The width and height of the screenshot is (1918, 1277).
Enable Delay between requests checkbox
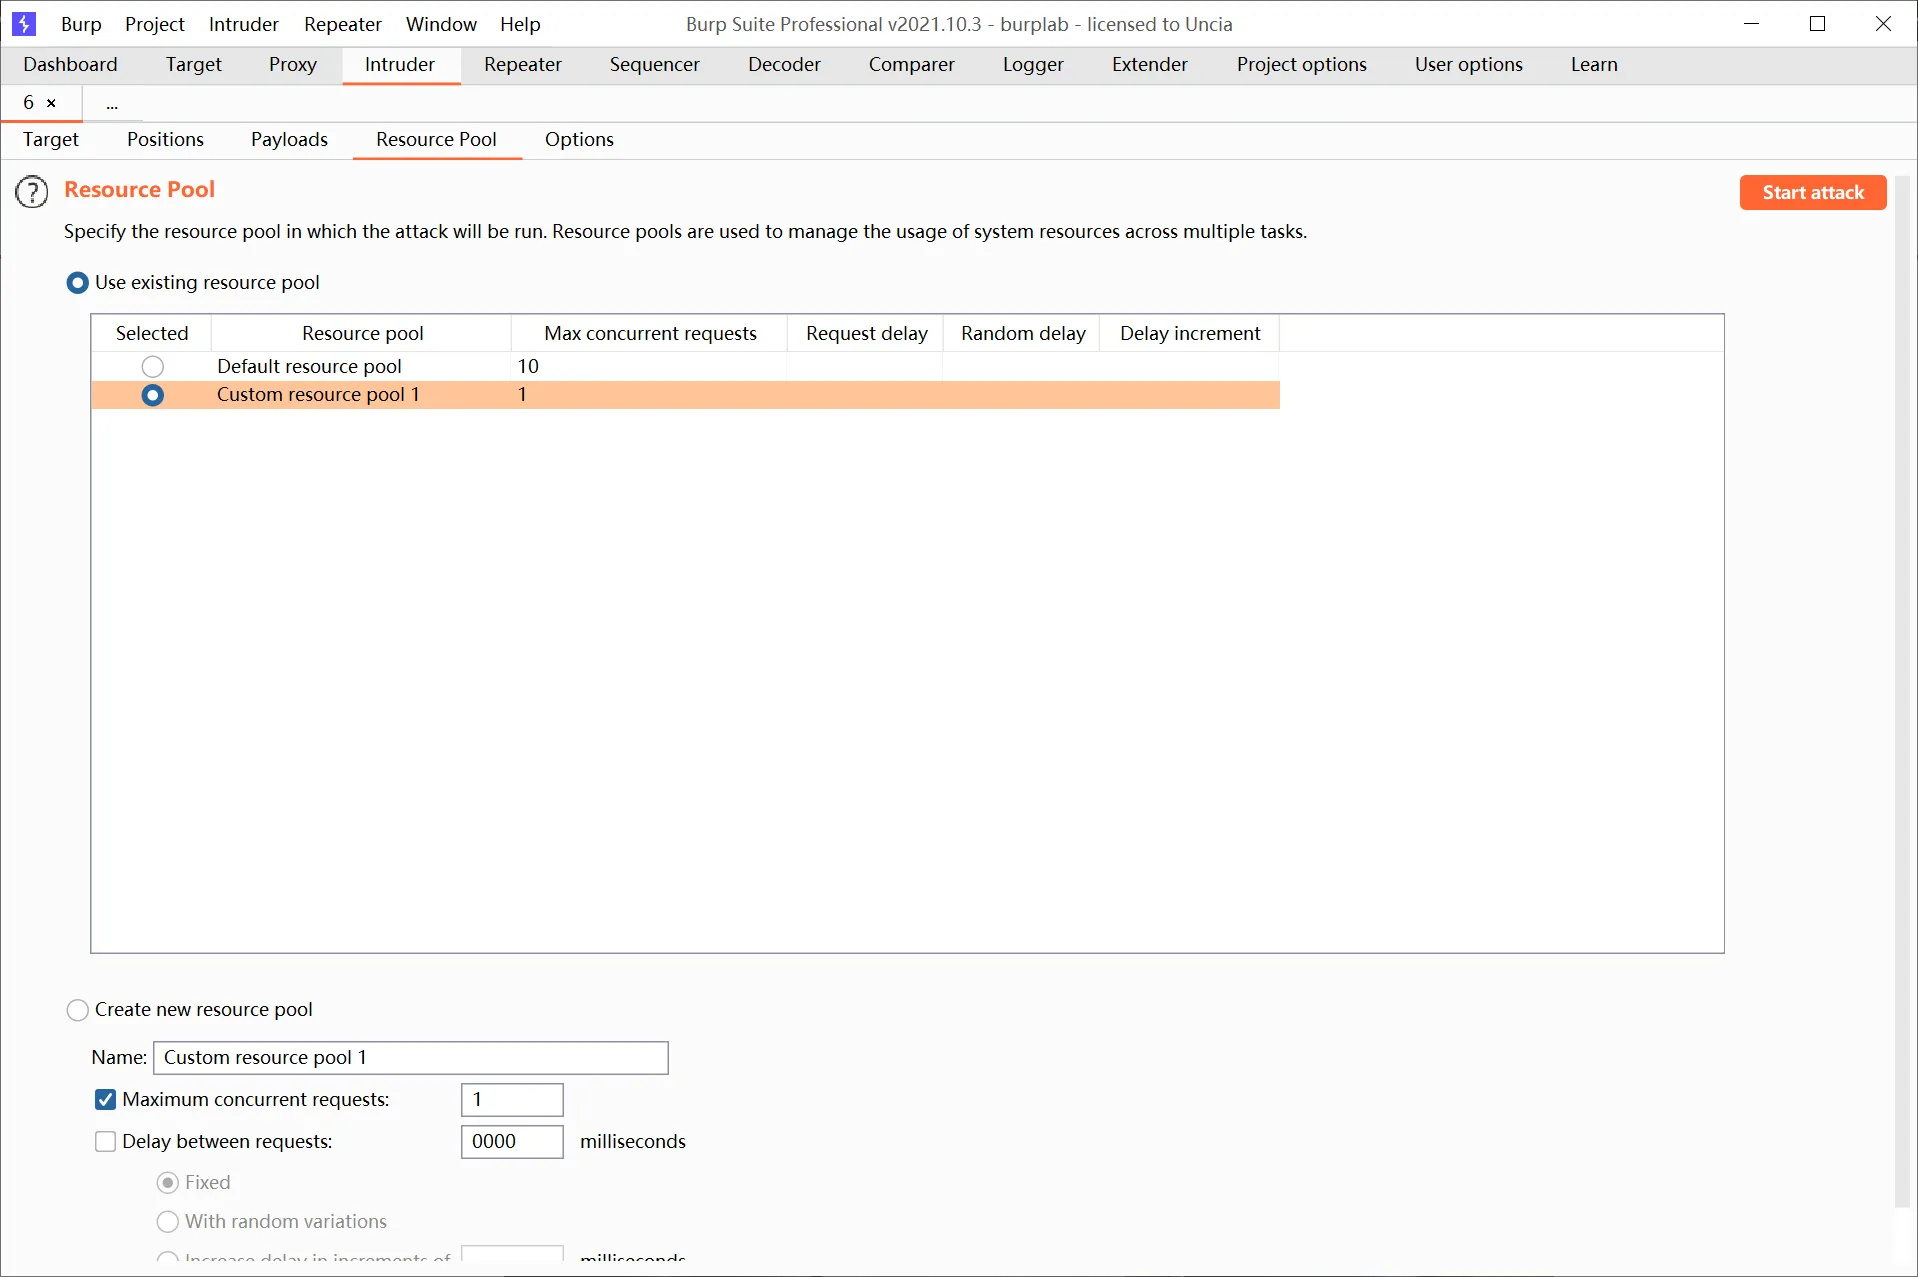105,1142
